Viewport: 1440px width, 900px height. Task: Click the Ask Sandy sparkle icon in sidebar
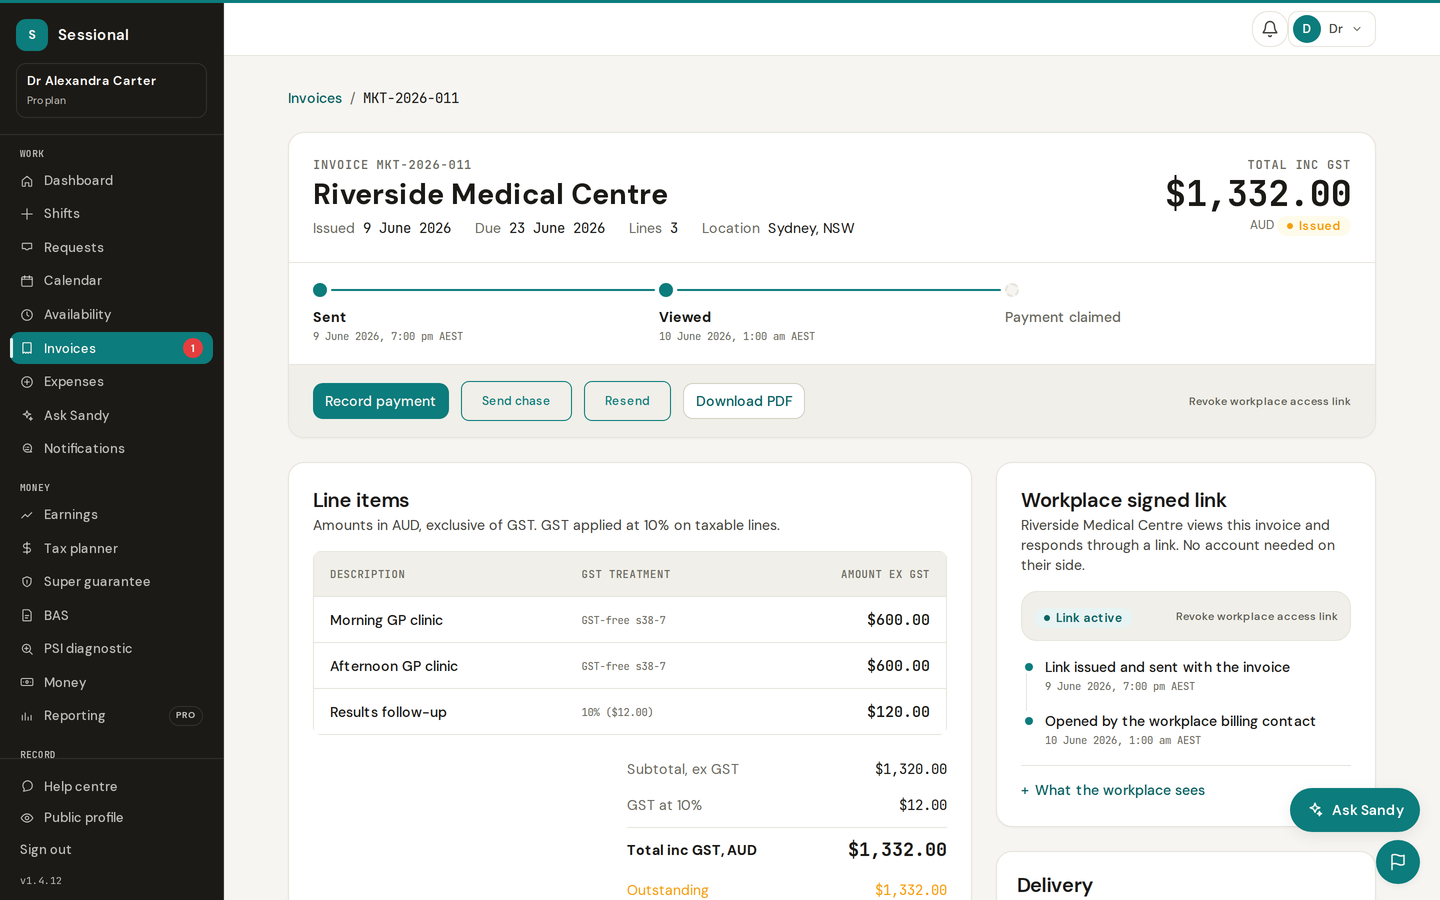tap(27, 415)
